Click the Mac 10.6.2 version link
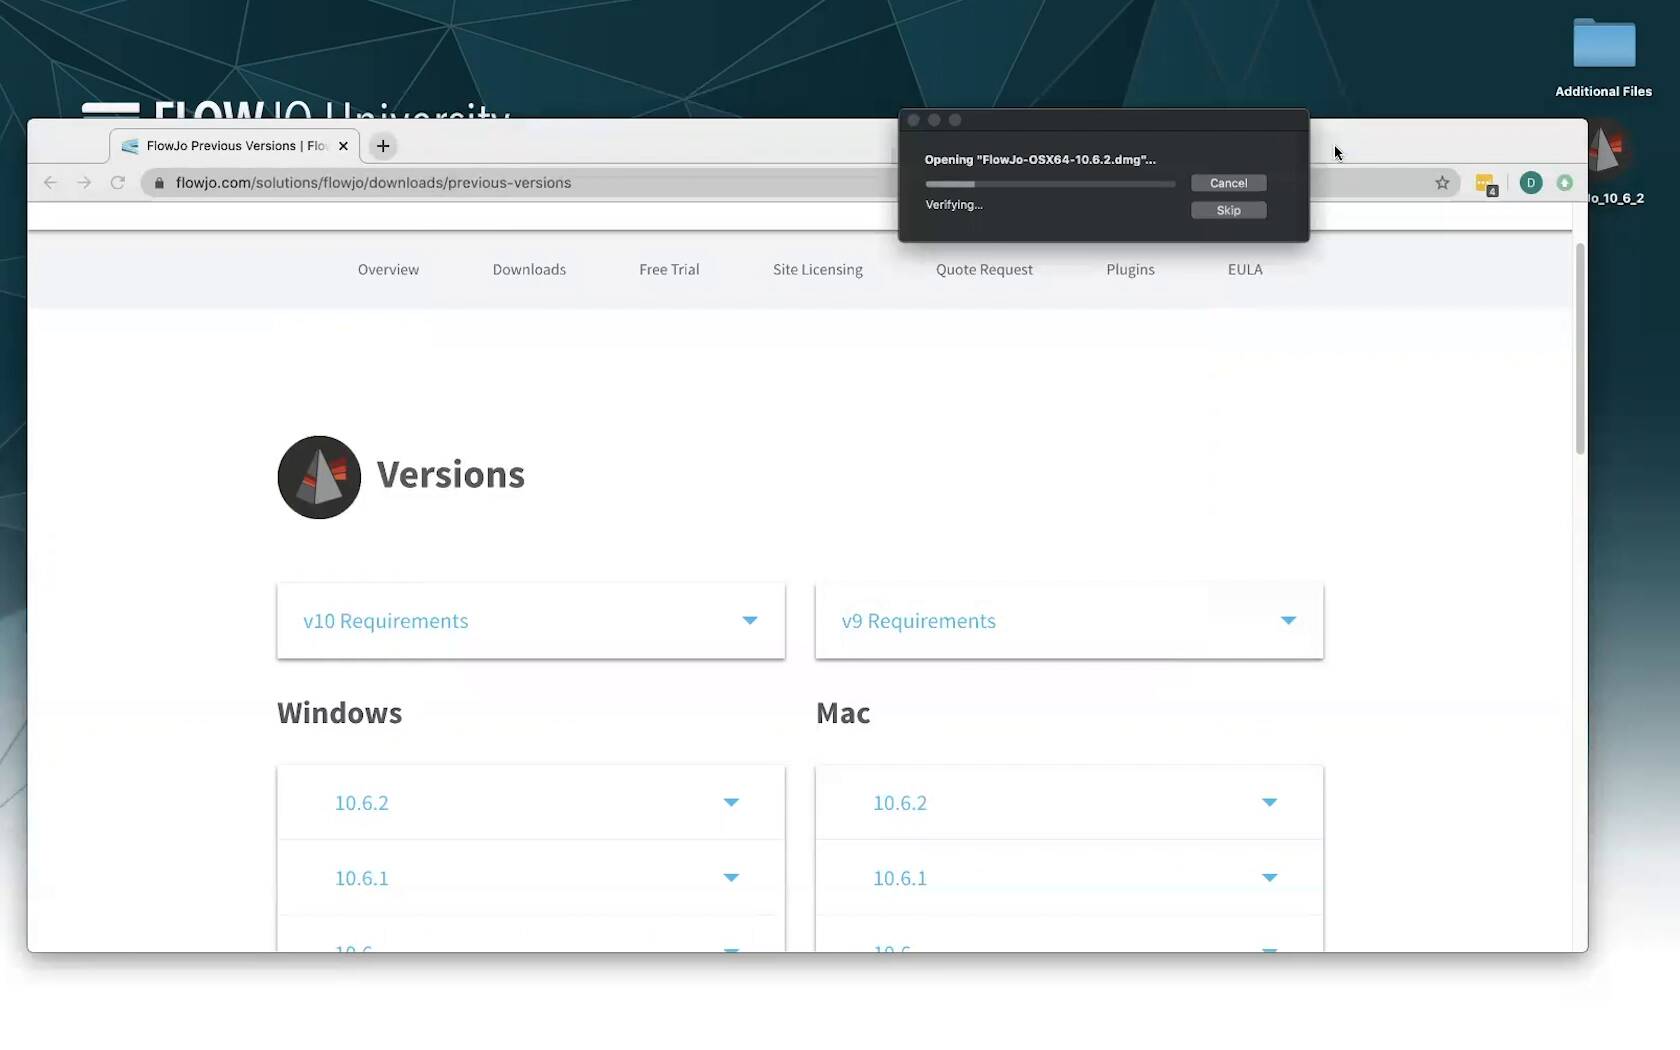The image size is (1680, 1050). point(900,803)
